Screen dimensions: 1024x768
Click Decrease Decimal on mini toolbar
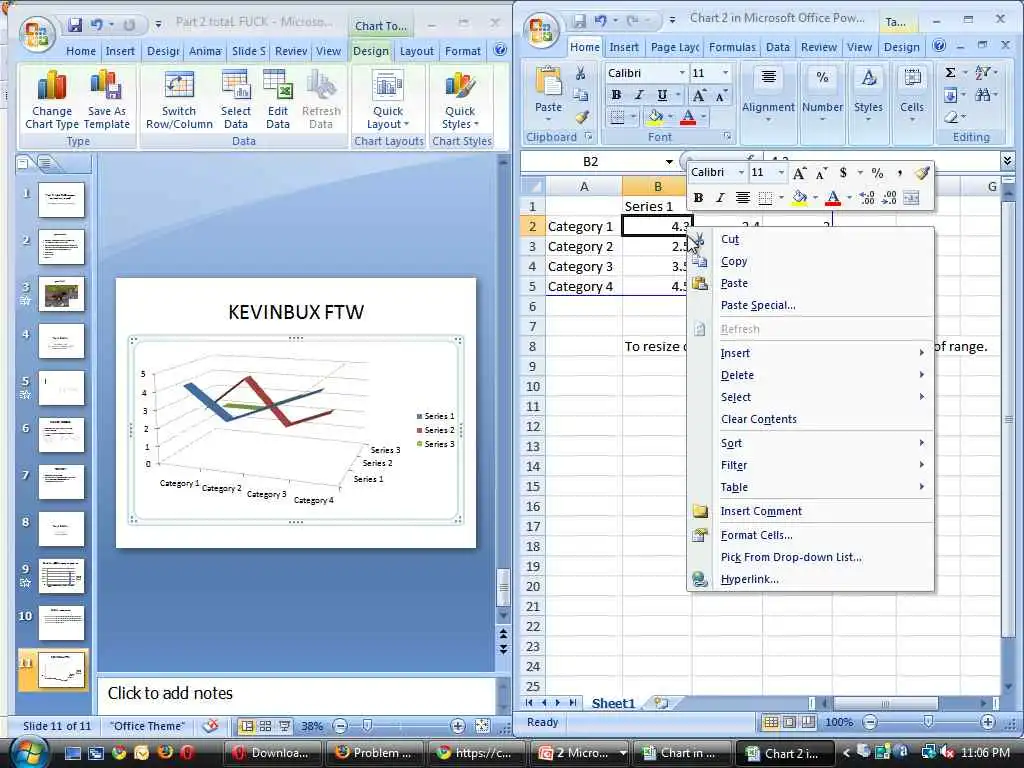point(889,198)
